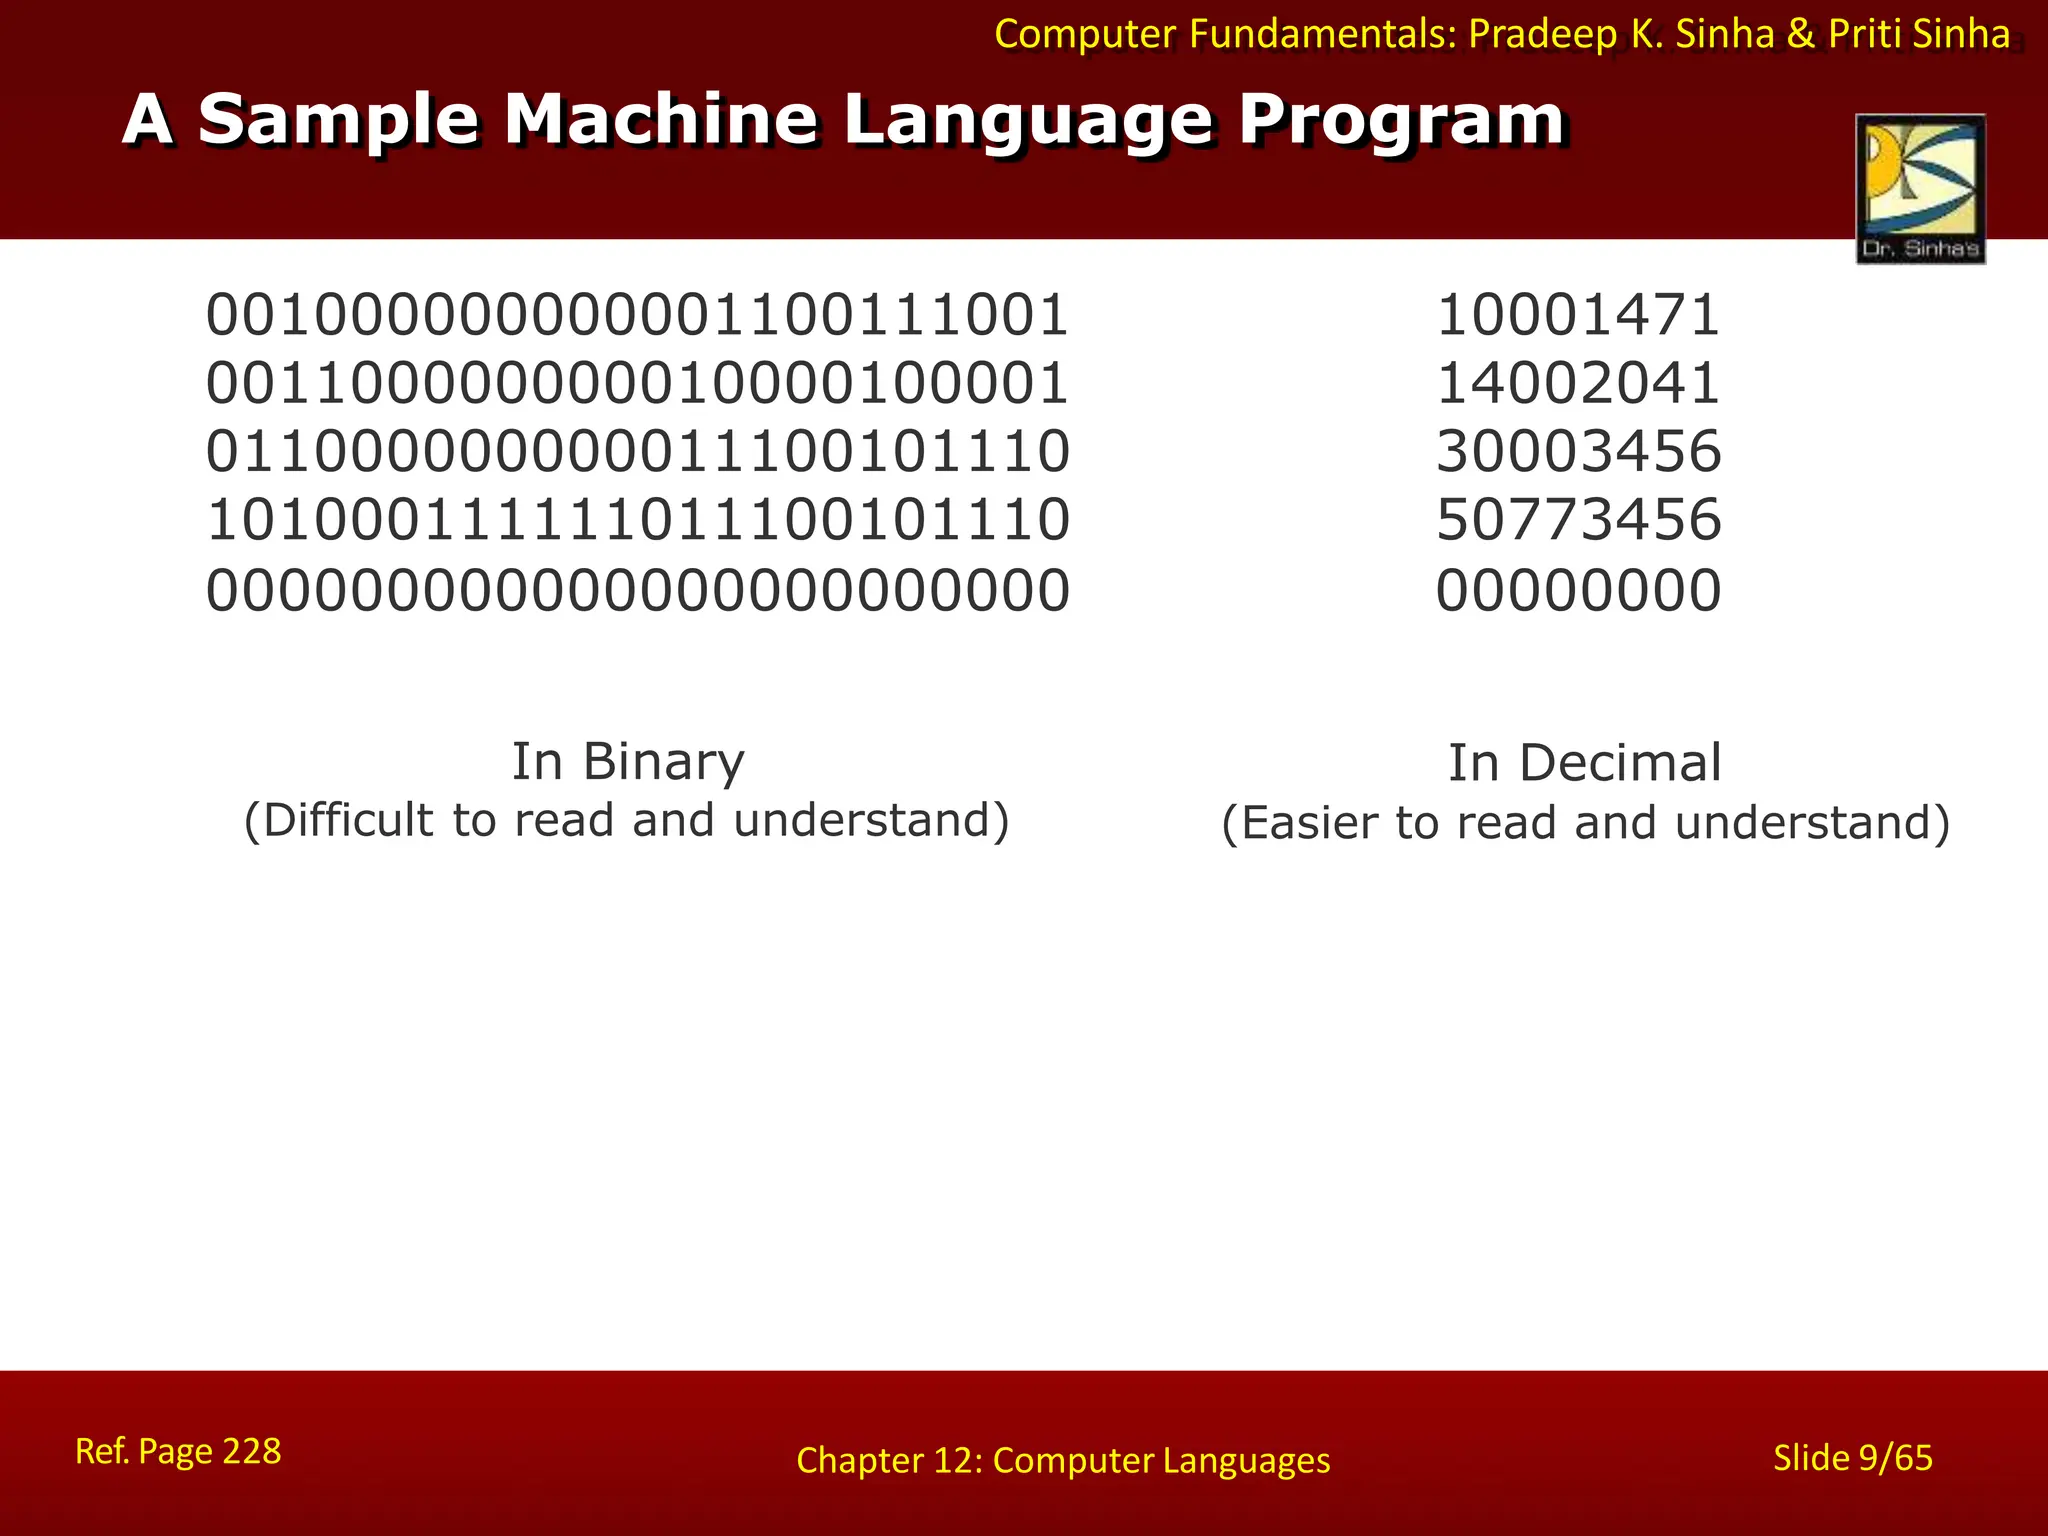Click '(Difficult to read and understand)' caption
Image resolution: width=2048 pixels, height=1536 pixels.
(x=627, y=821)
